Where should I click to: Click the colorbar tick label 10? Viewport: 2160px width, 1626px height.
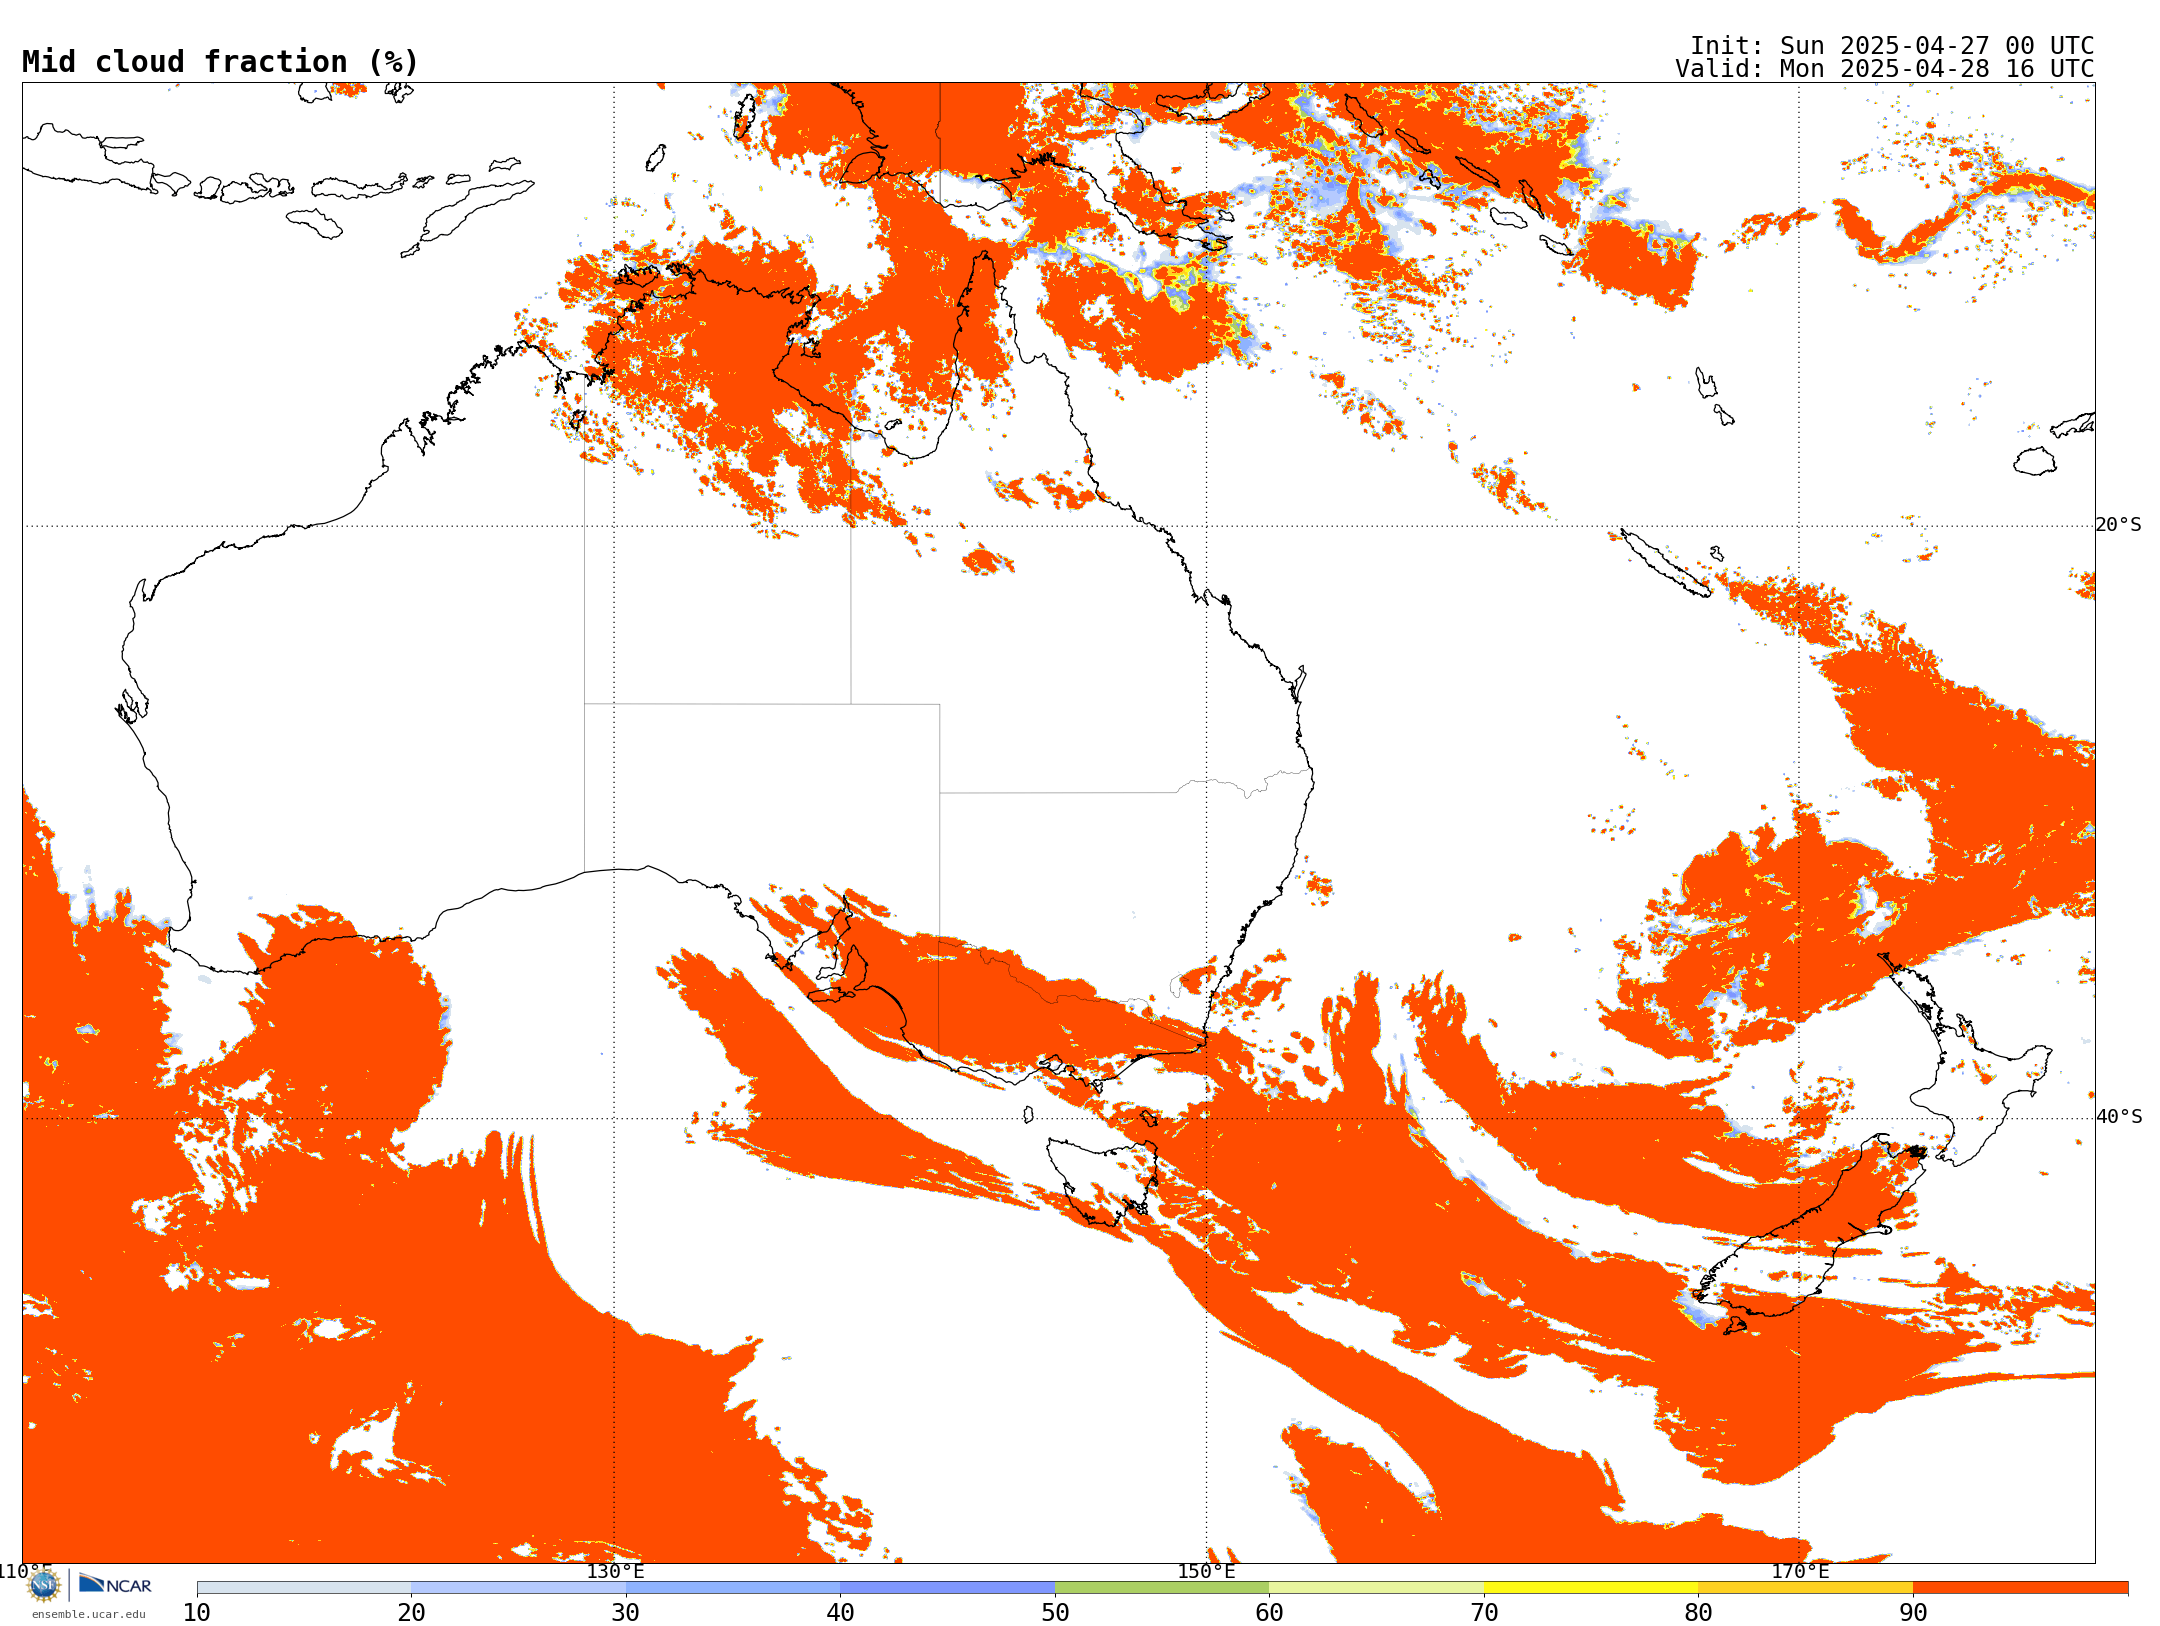point(197,1612)
